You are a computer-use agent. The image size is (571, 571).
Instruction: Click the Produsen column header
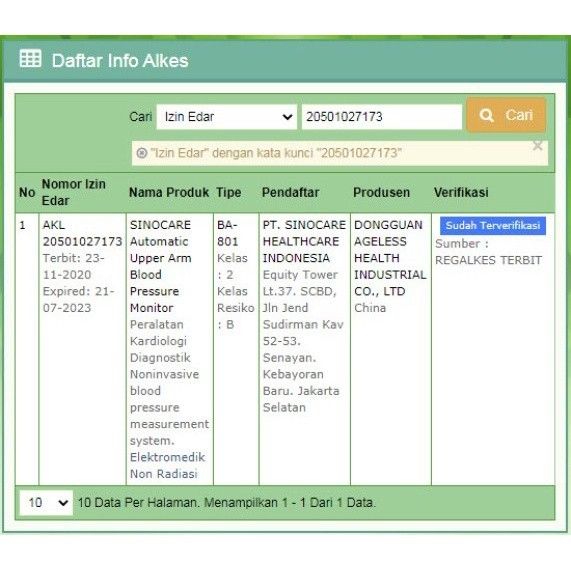[381, 192]
